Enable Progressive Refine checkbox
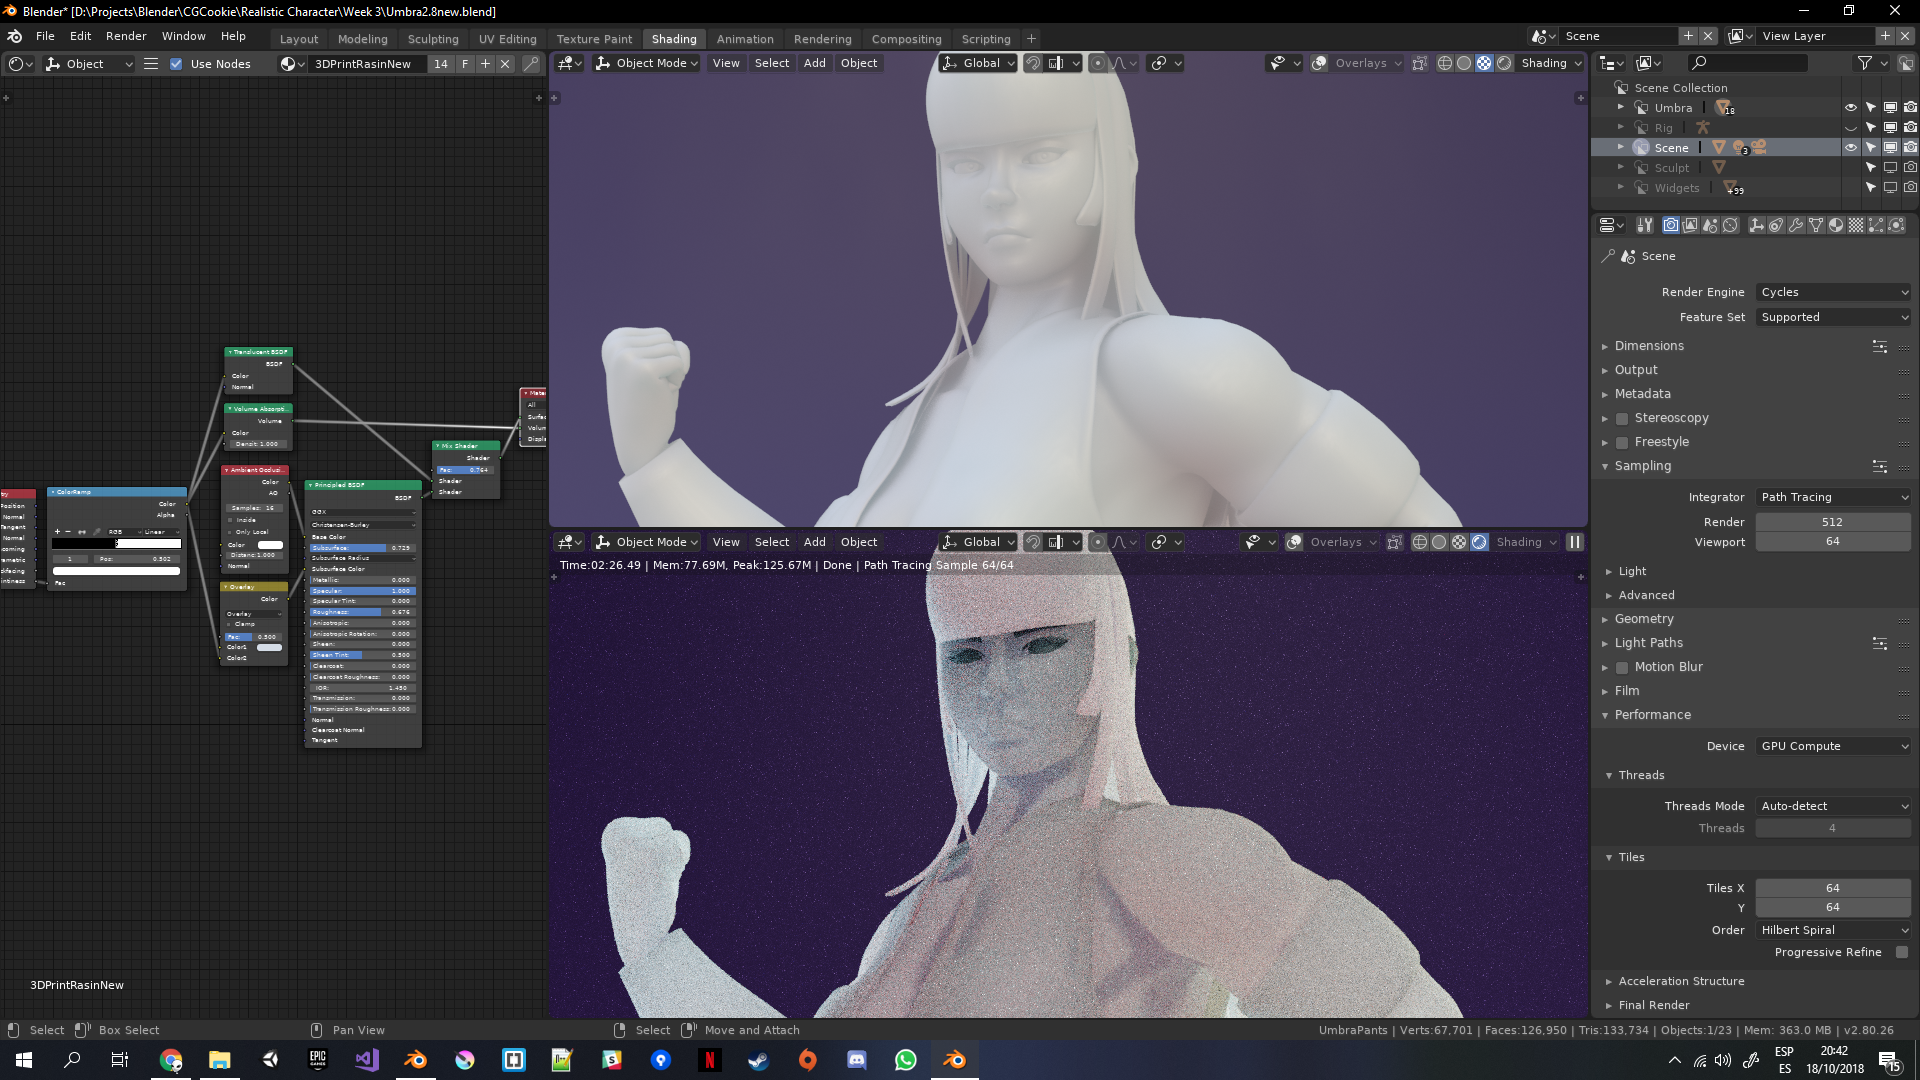Image resolution: width=1920 pixels, height=1080 pixels. click(1902, 952)
